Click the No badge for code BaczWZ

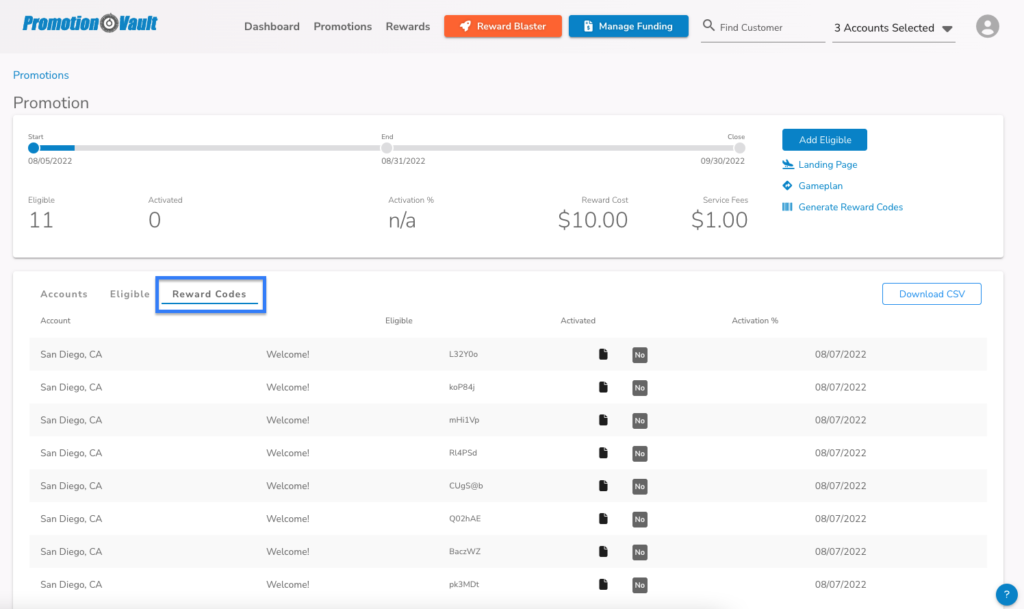639,552
